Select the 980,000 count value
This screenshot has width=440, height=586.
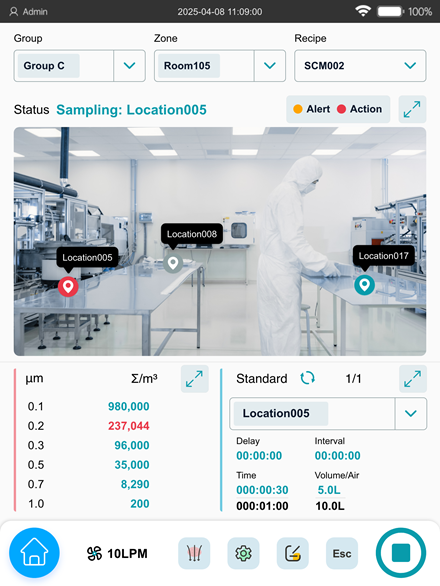pyautogui.click(x=129, y=406)
